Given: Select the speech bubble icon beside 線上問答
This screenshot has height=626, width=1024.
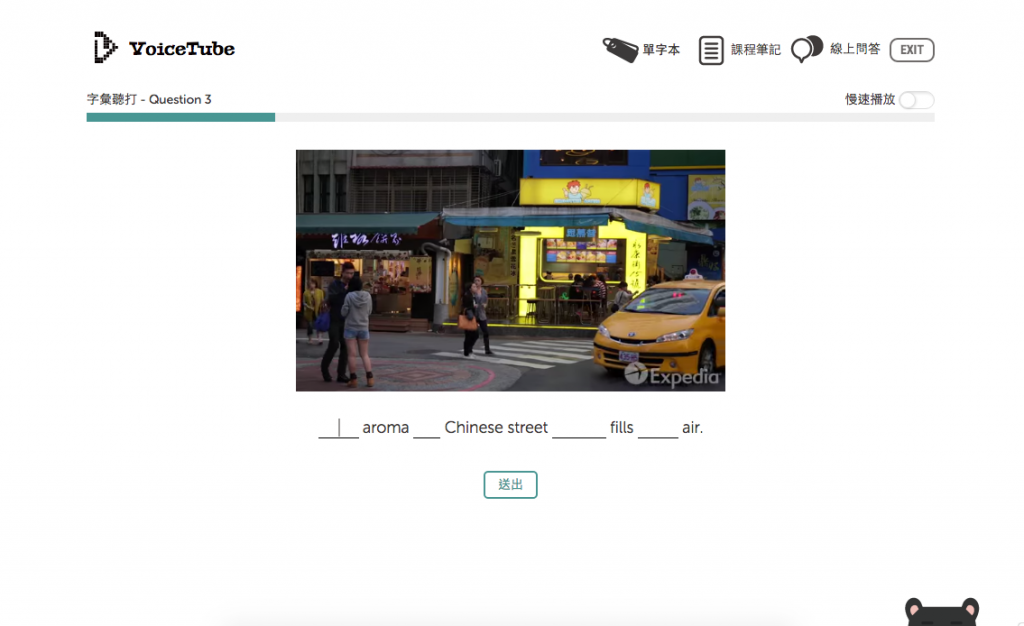Looking at the screenshot, I should point(807,49).
